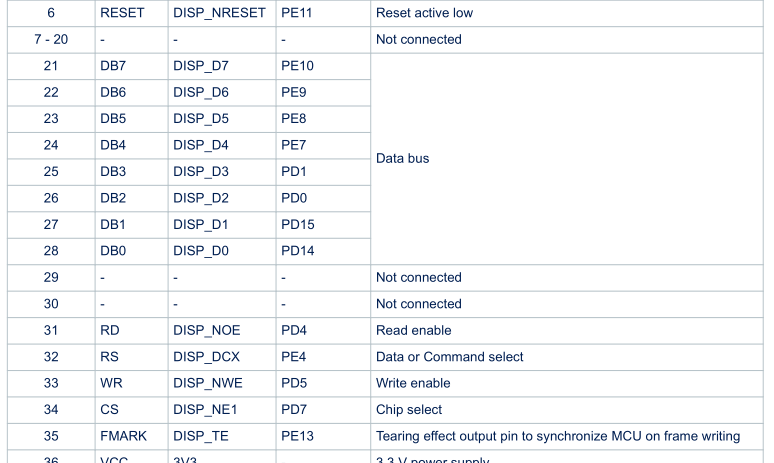Click the DISP_NRESET signal cell
The height and width of the screenshot is (463, 774).
coord(222,13)
